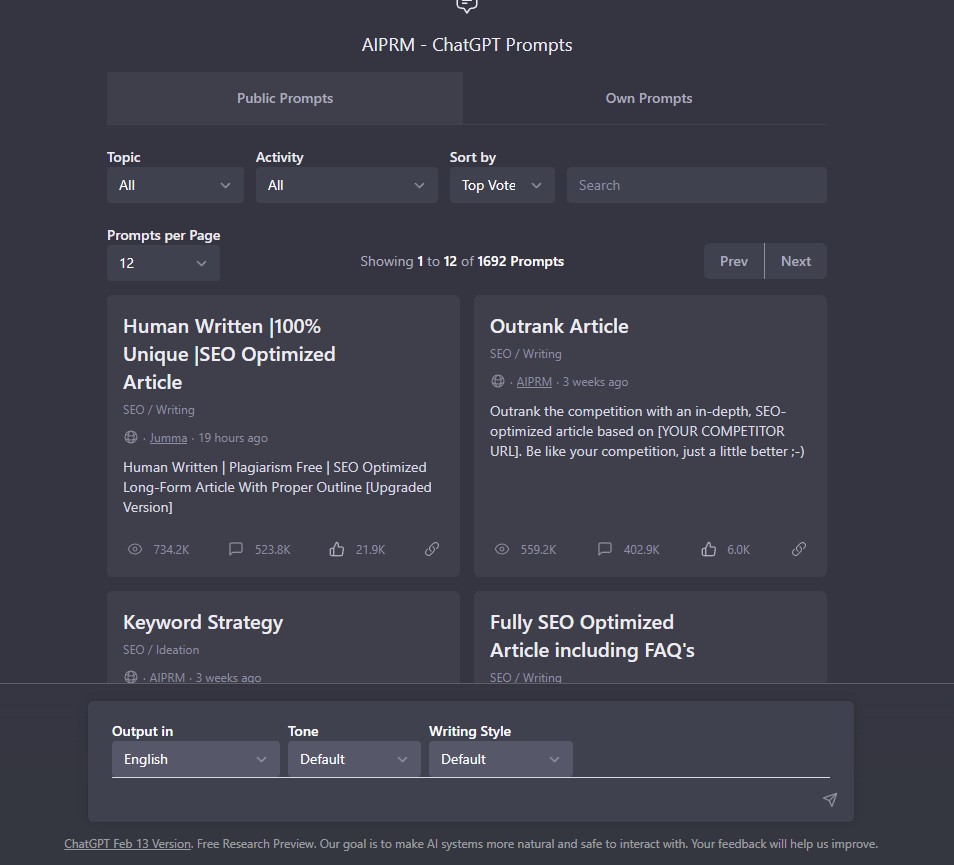Open the Keyword Strategy prompt title
This screenshot has height=865, width=954.
tap(203, 622)
